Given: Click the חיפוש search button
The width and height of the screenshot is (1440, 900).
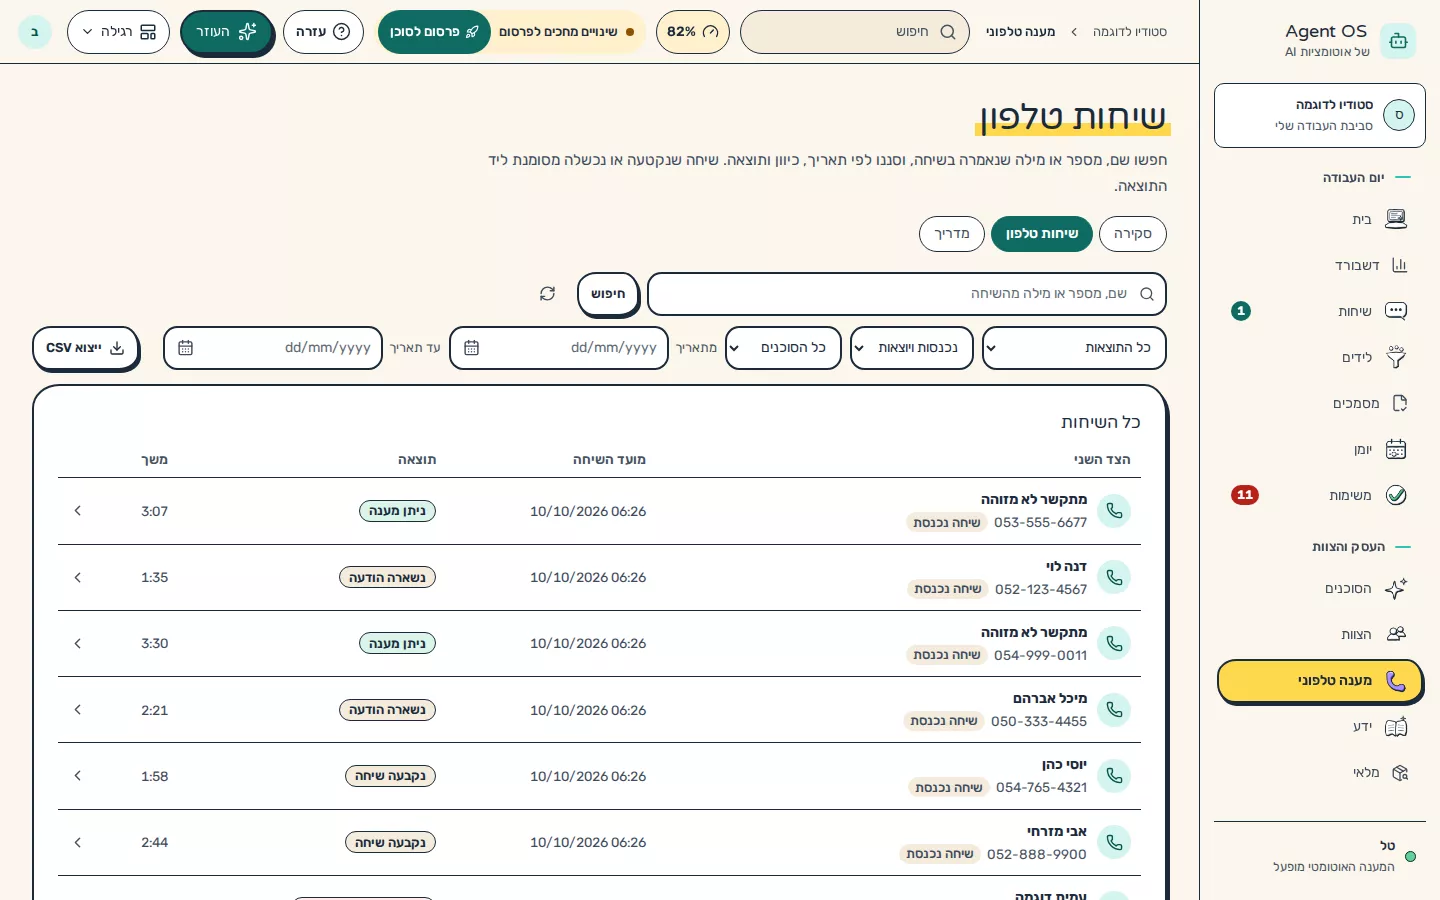Looking at the screenshot, I should pyautogui.click(x=608, y=294).
